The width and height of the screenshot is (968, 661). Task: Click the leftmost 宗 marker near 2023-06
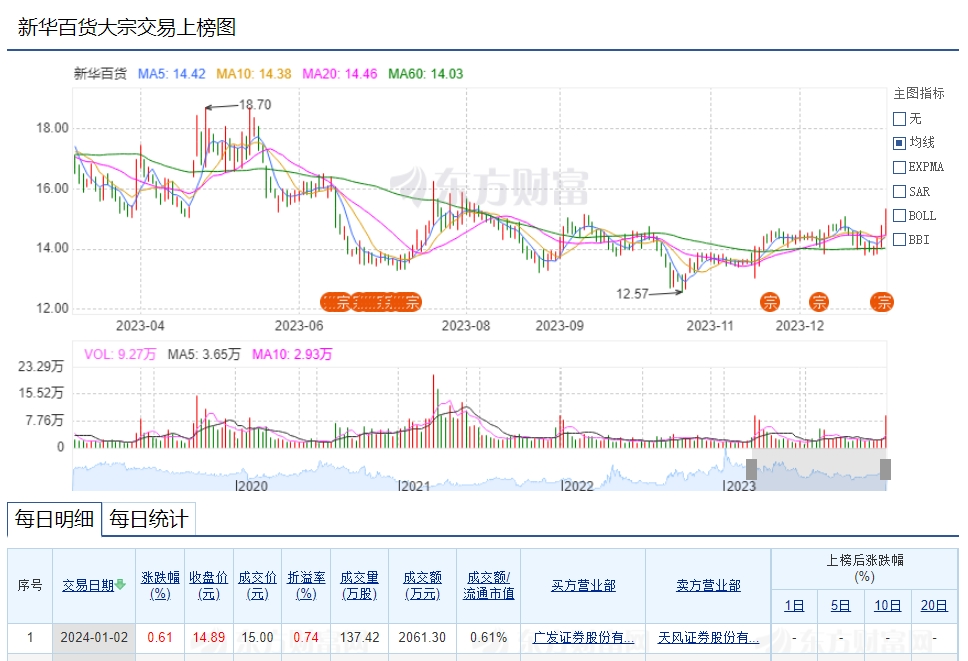[x=334, y=302]
